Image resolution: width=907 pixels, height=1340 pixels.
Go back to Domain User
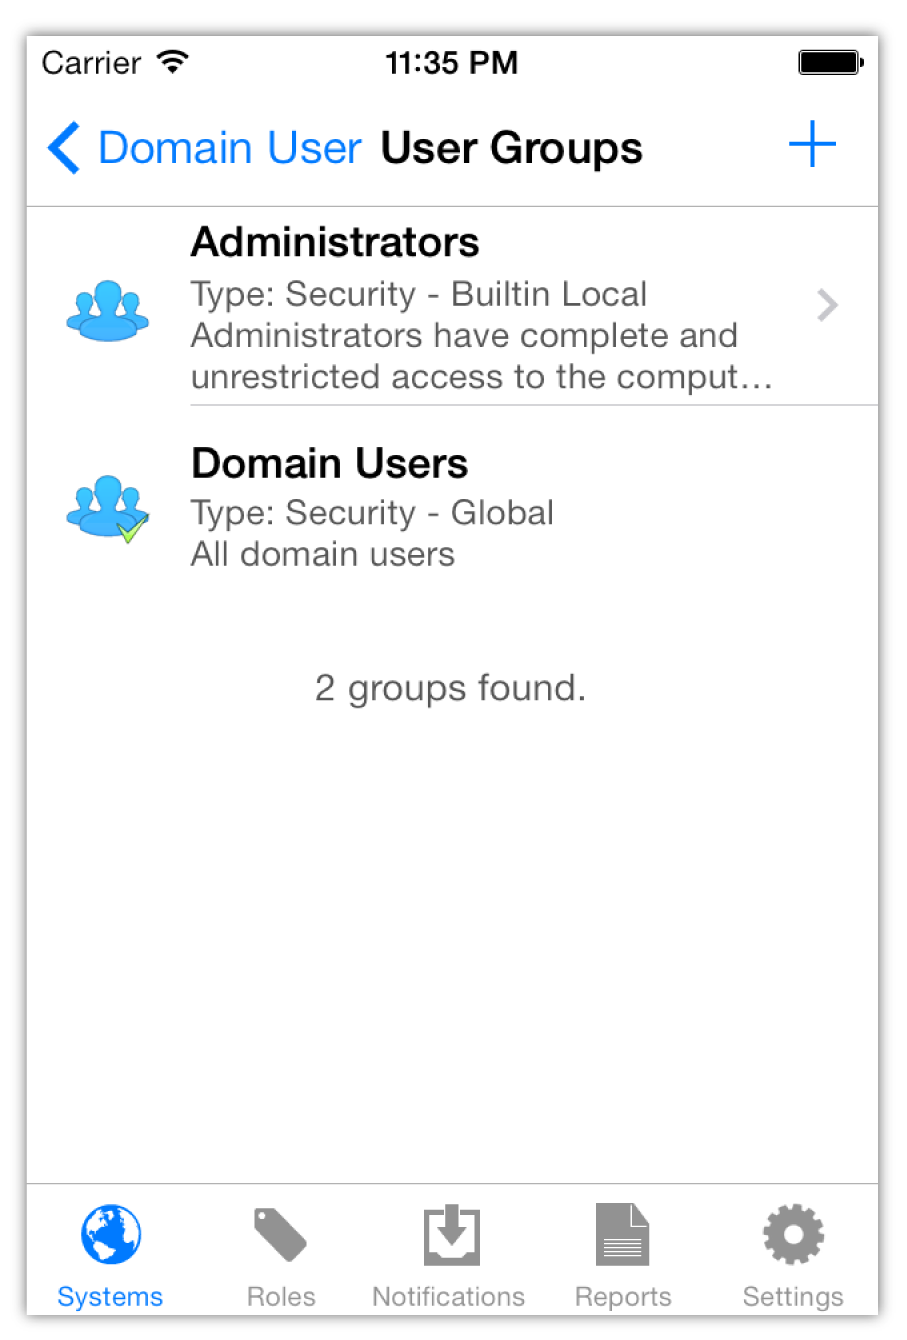tap(229, 148)
